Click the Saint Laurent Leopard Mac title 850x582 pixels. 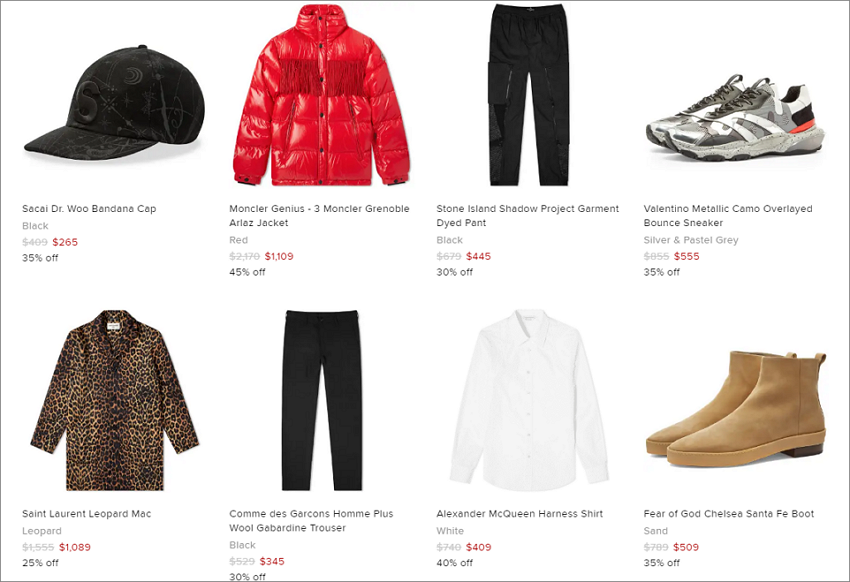click(x=87, y=514)
